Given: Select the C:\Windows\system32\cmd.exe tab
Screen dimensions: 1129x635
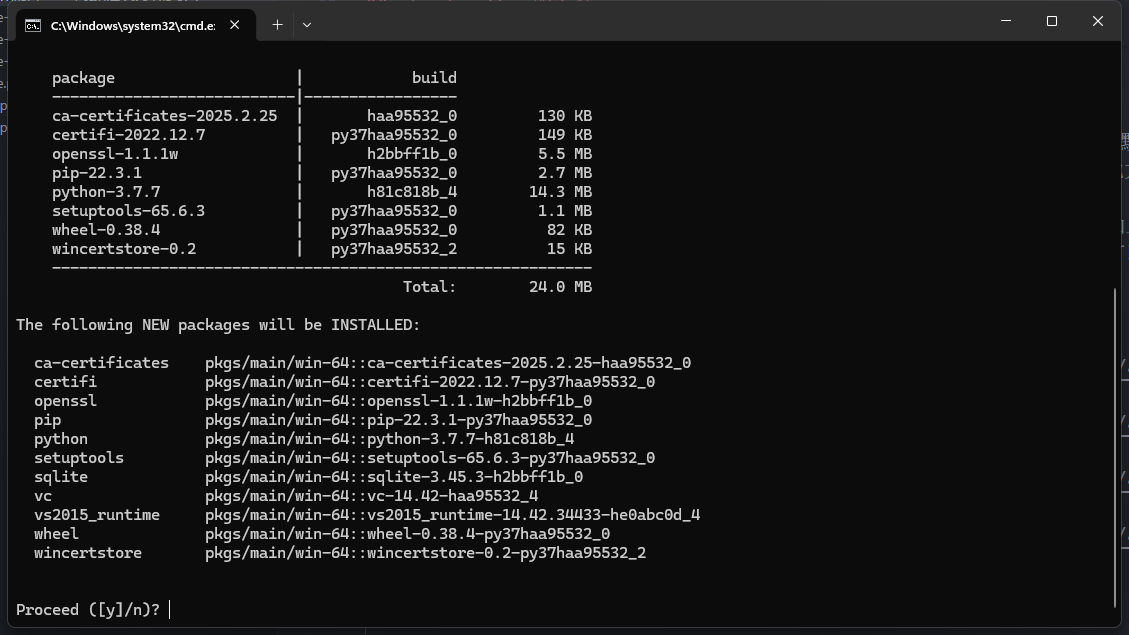Looking at the screenshot, I should [x=132, y=25].
